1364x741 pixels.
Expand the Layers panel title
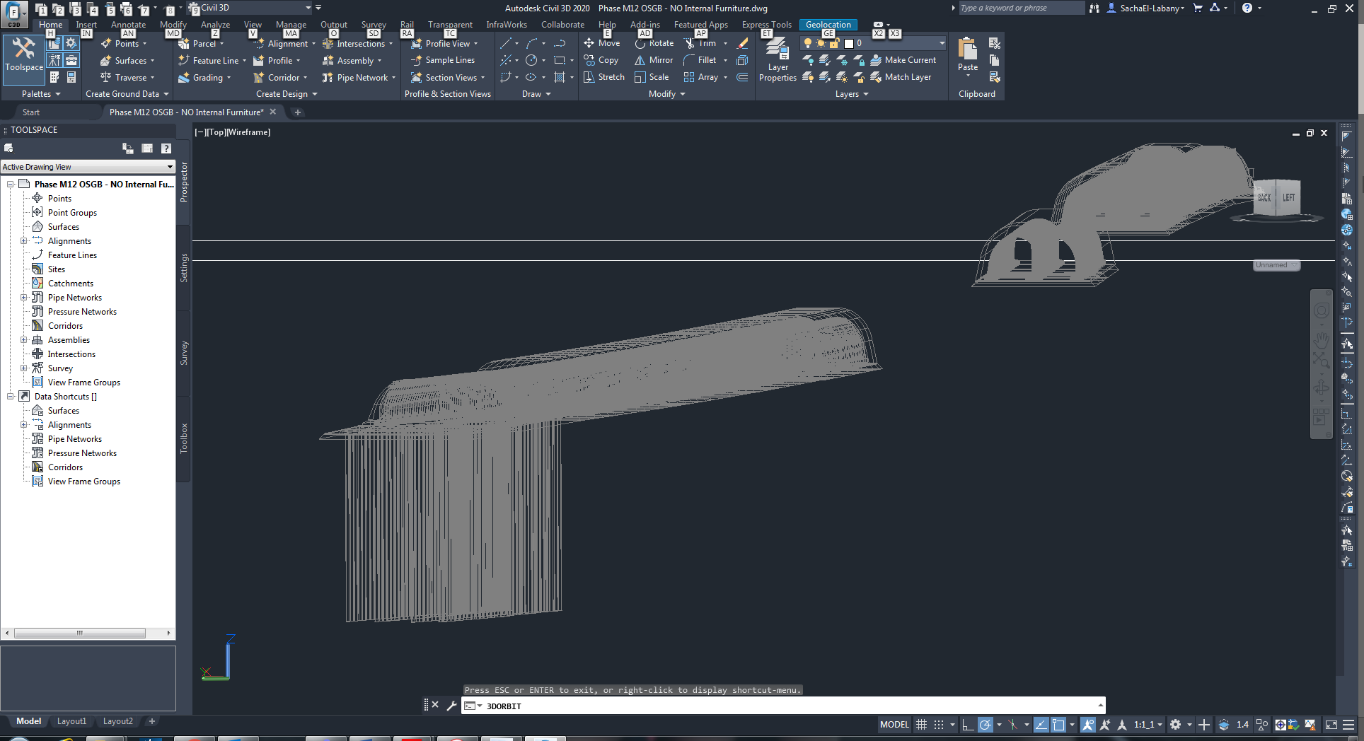tap(852, 94)
